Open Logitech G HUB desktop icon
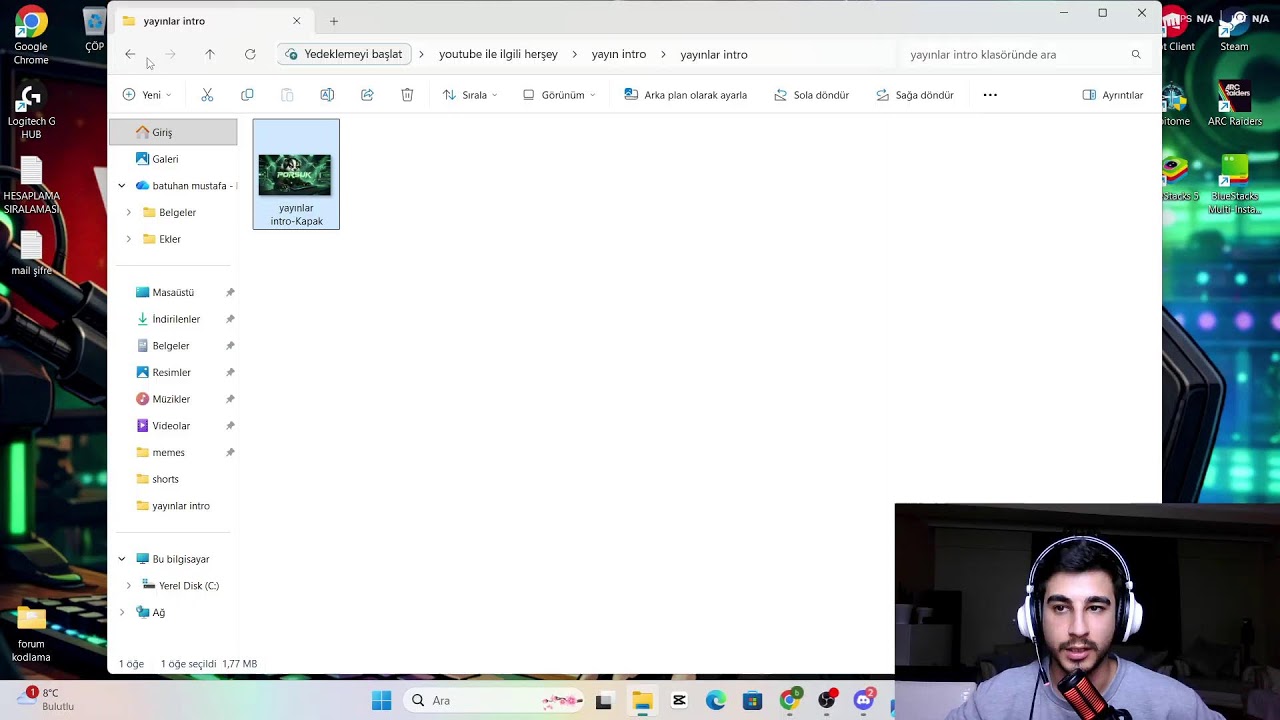 31,111
